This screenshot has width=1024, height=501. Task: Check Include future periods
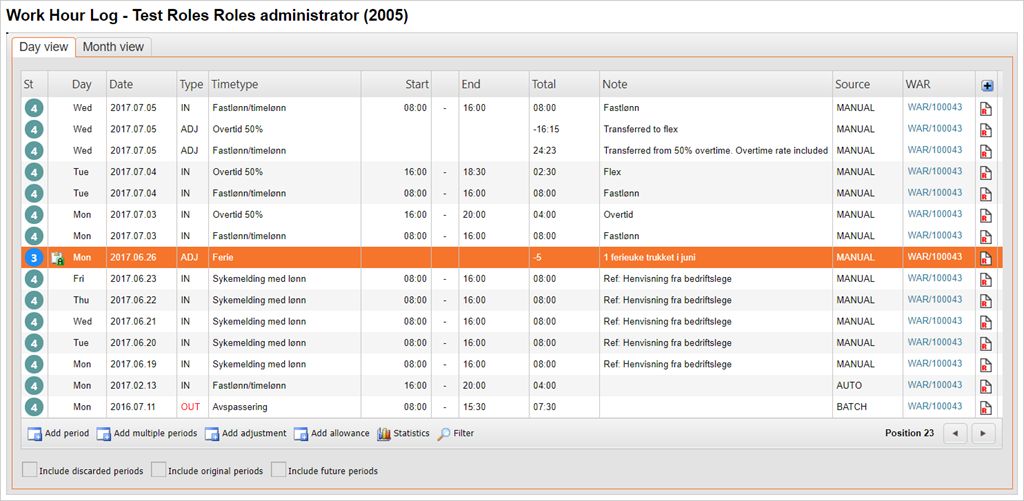[279, 470]
